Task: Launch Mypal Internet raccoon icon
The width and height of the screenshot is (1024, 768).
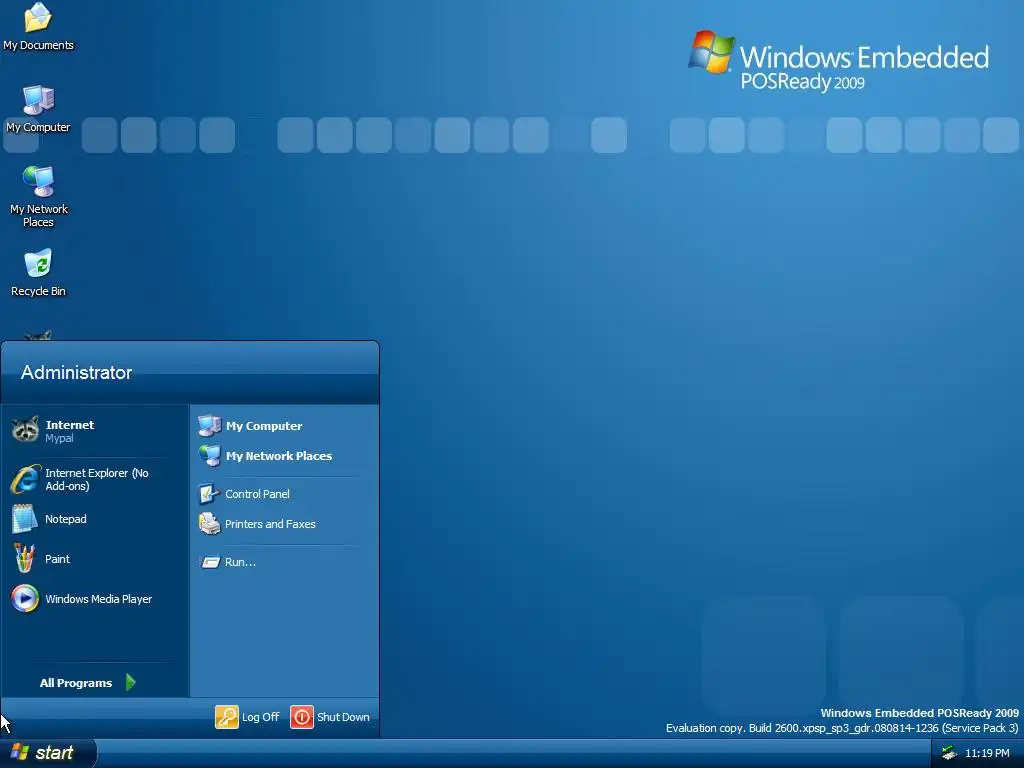Action: (x=25, y=430)
